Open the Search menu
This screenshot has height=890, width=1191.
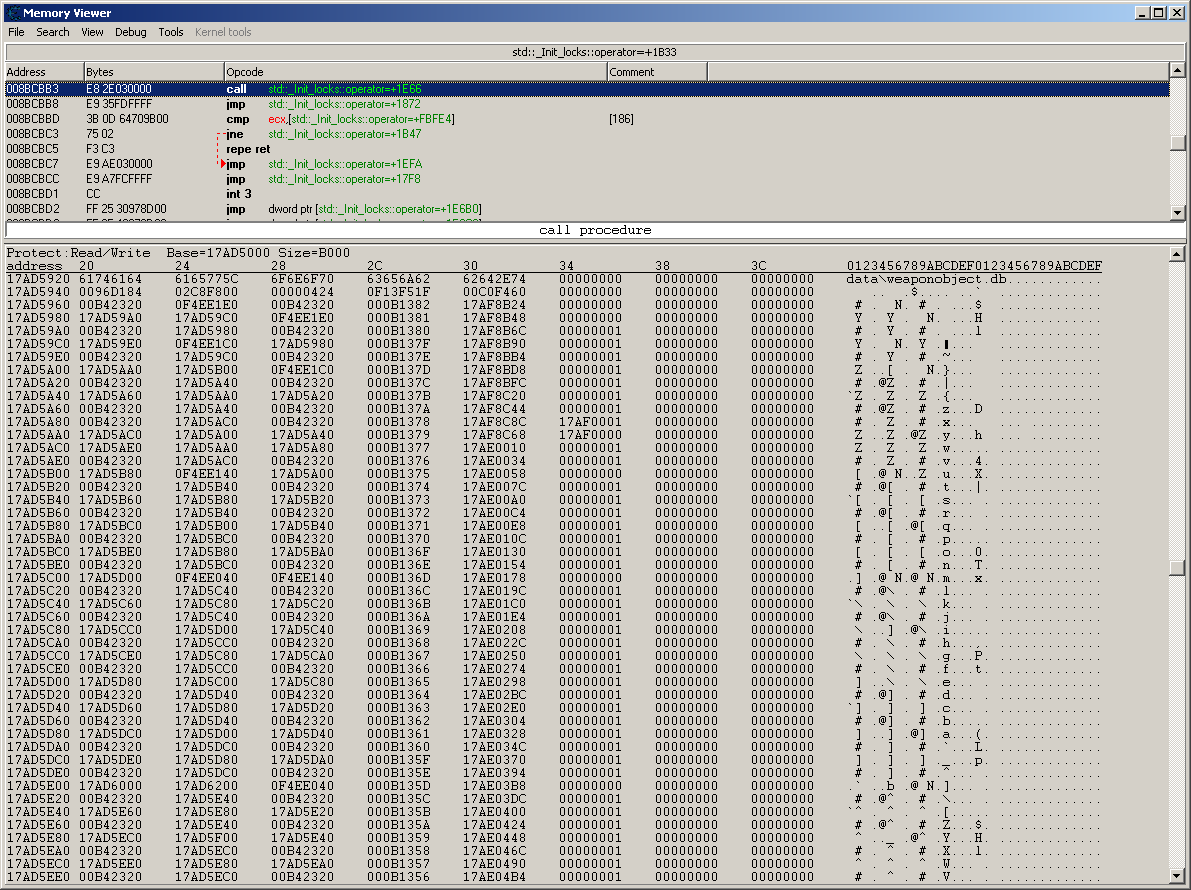click(53, 32)
